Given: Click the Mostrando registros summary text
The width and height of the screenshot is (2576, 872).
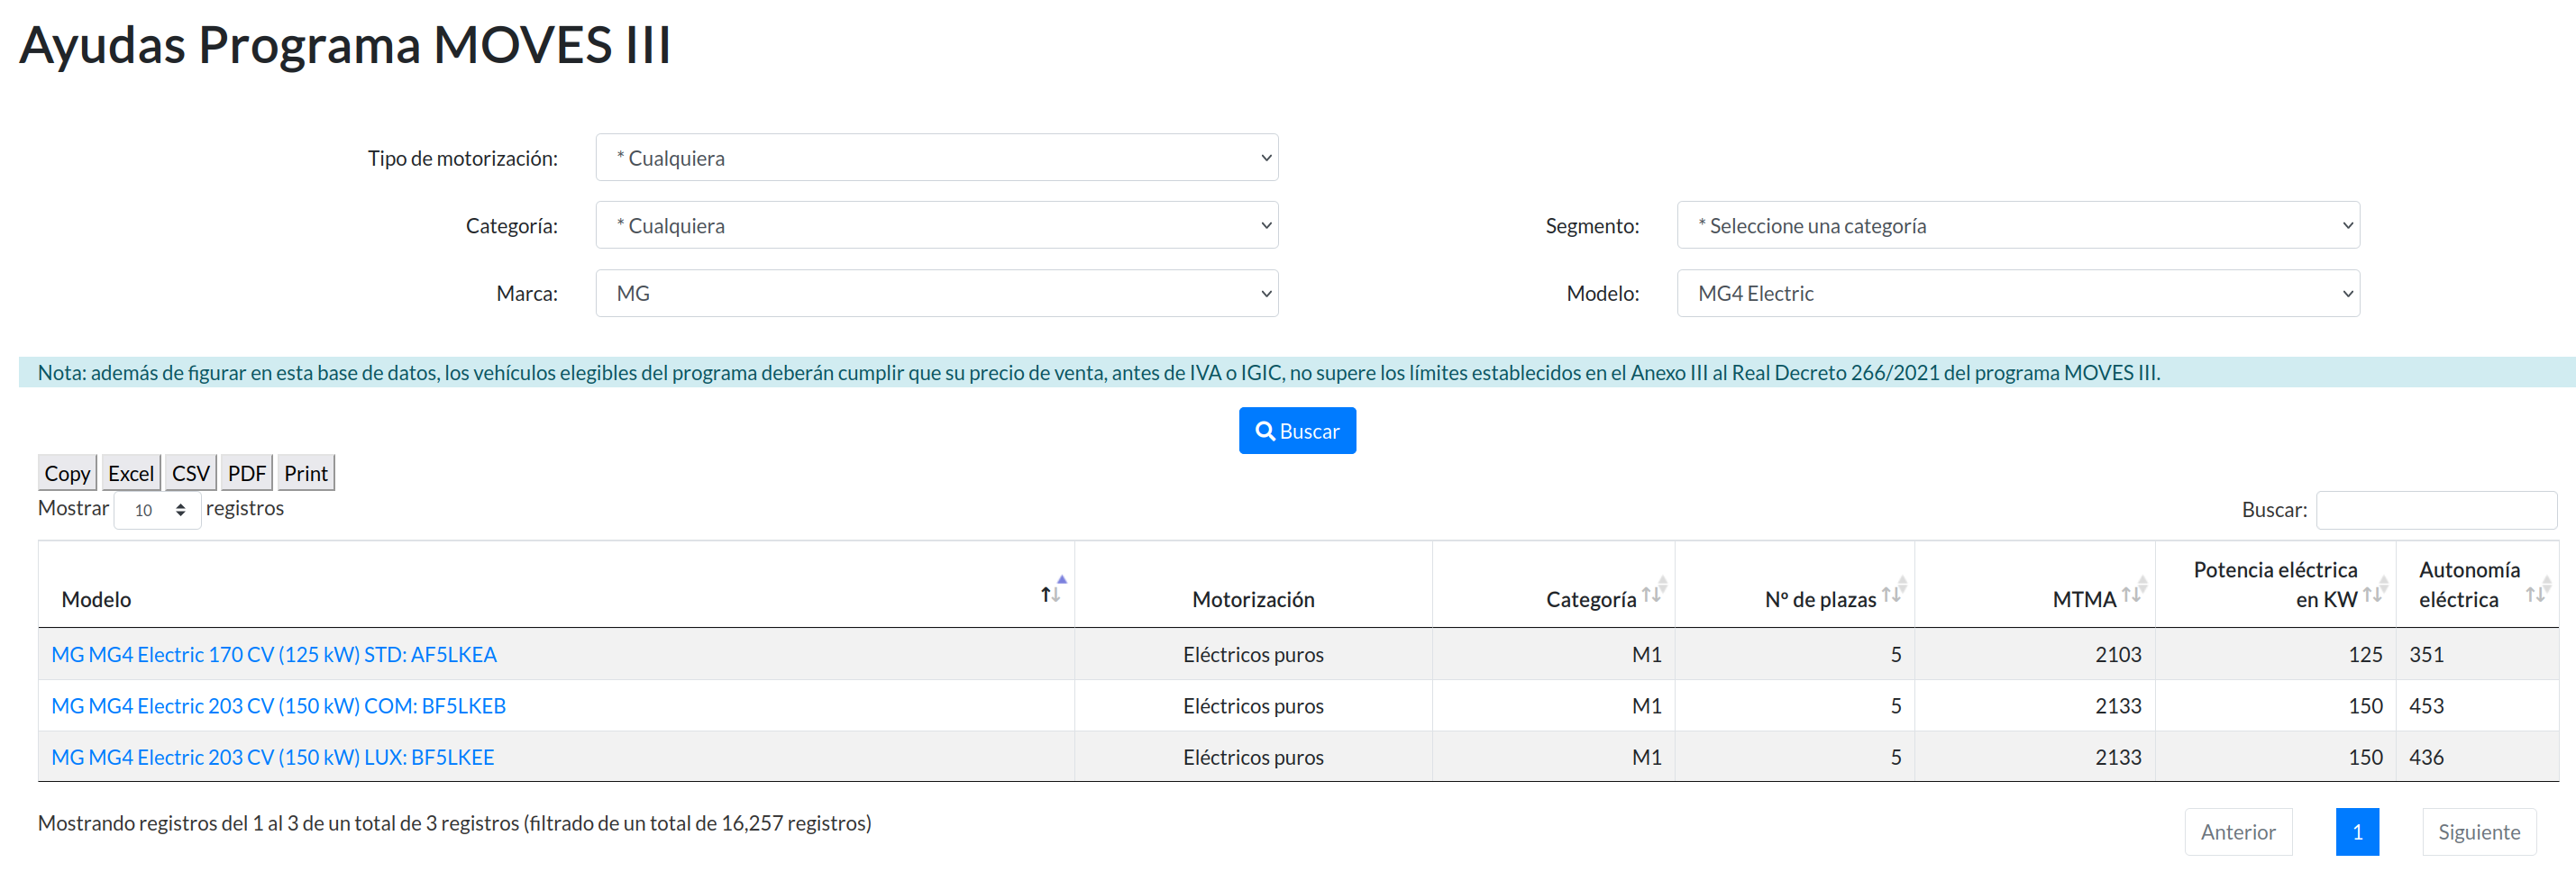Looking at the screenshot, I should coord(454,823).
